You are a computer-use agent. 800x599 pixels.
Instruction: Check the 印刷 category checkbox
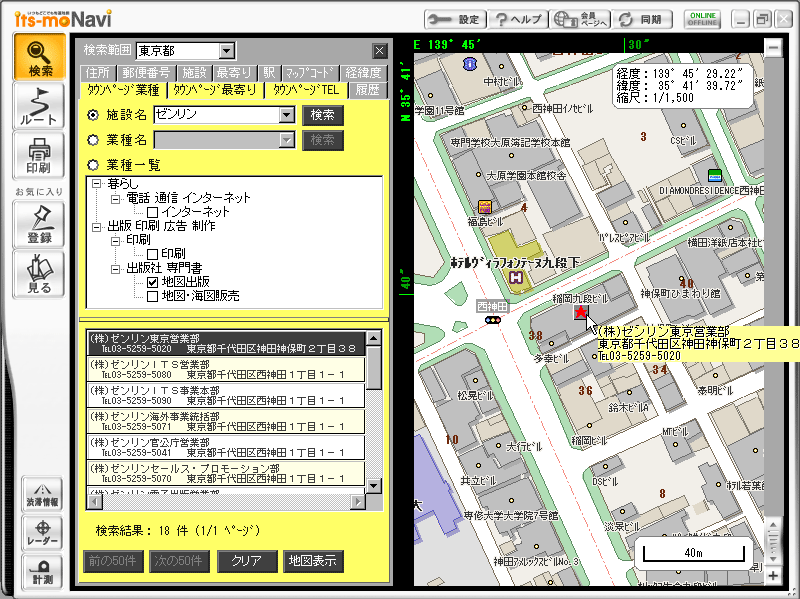pos(152,254)
